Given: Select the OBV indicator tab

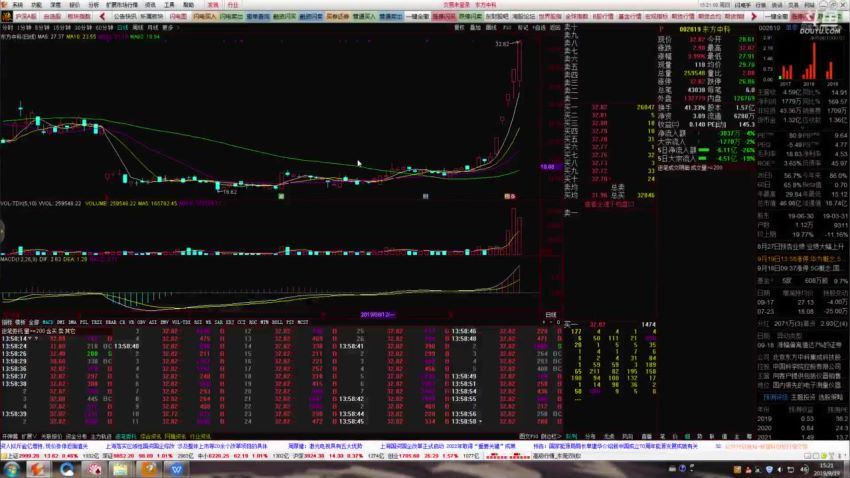Looking at the screenshot, I should click(141, 322).
